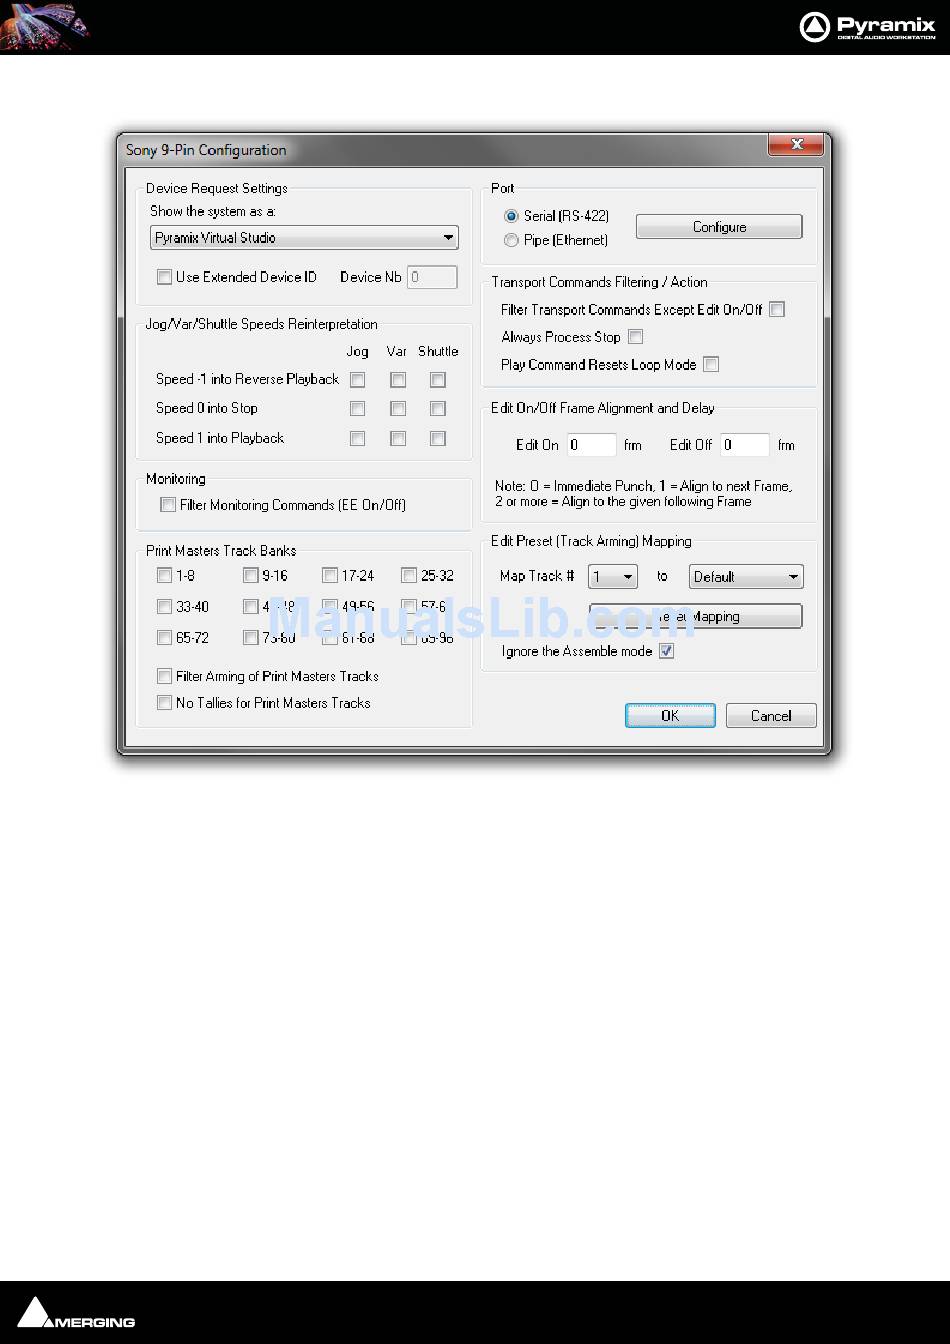The width and height of the screenshot is (950, 1344).
Task: Check Var for Speed 1 into Playback
Action: [x=398, y=438]
